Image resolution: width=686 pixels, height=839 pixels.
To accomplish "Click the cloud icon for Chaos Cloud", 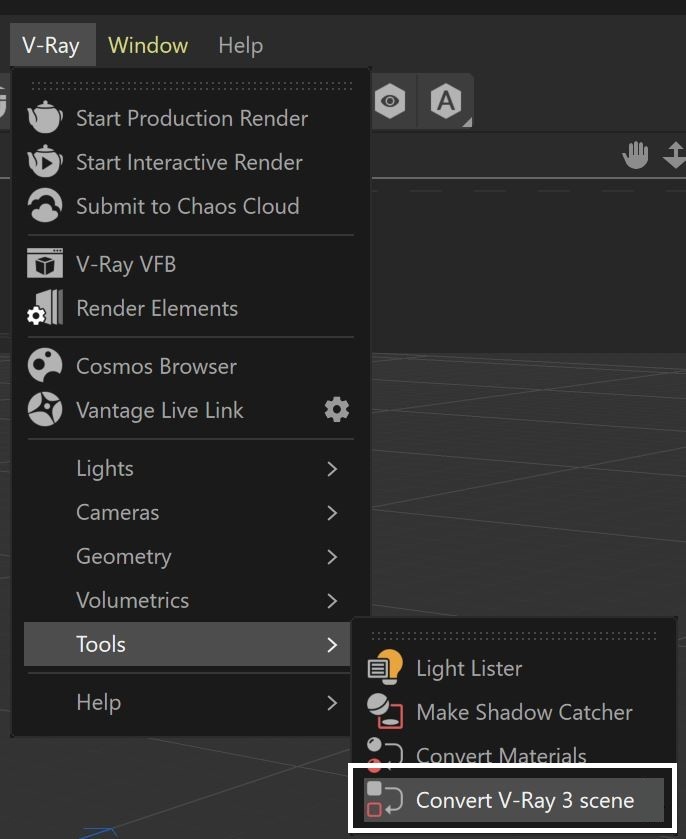I will pos(45,205).
